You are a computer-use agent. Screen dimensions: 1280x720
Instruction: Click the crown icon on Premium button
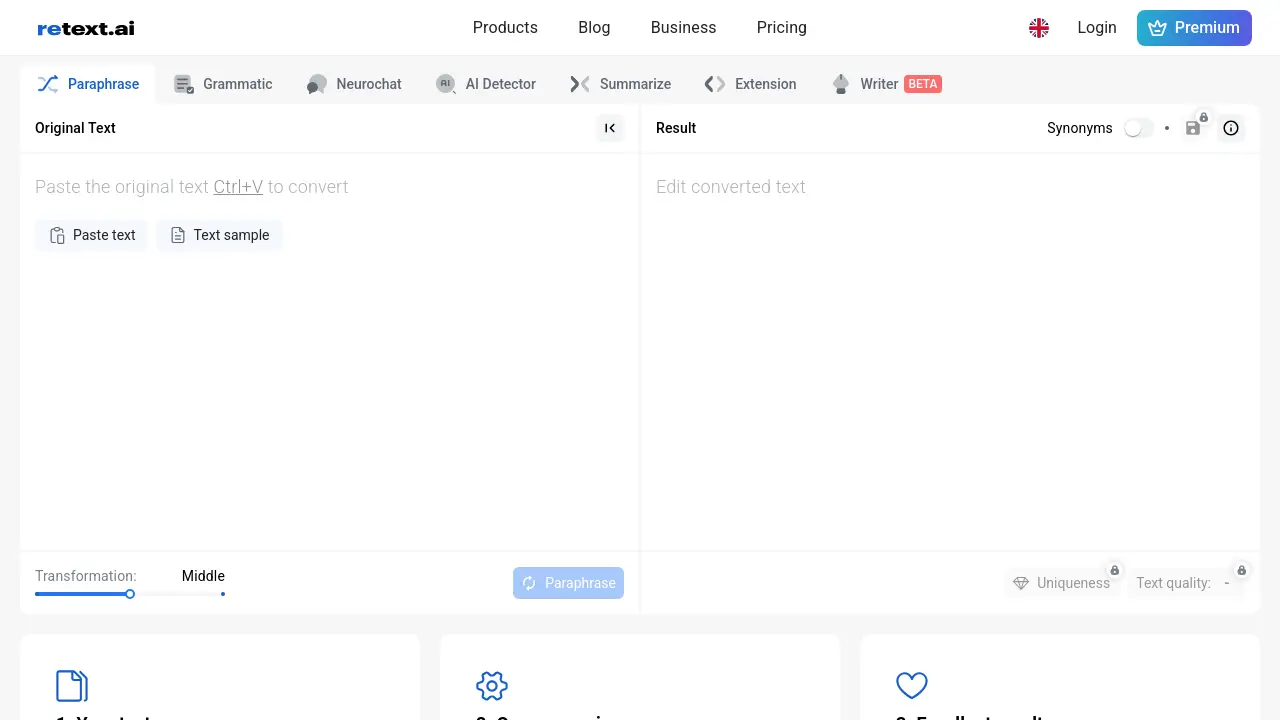1157,28
